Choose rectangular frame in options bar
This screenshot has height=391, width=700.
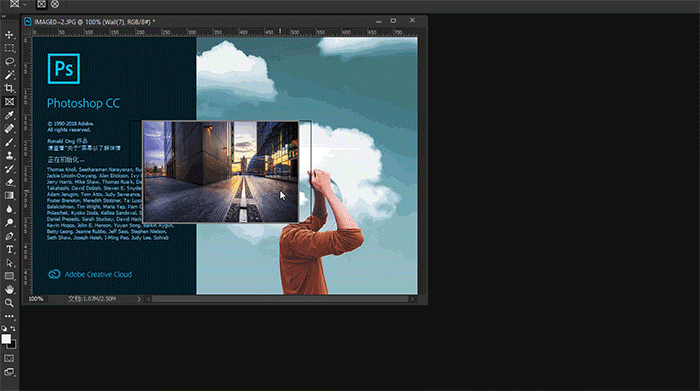click(41, 4)
